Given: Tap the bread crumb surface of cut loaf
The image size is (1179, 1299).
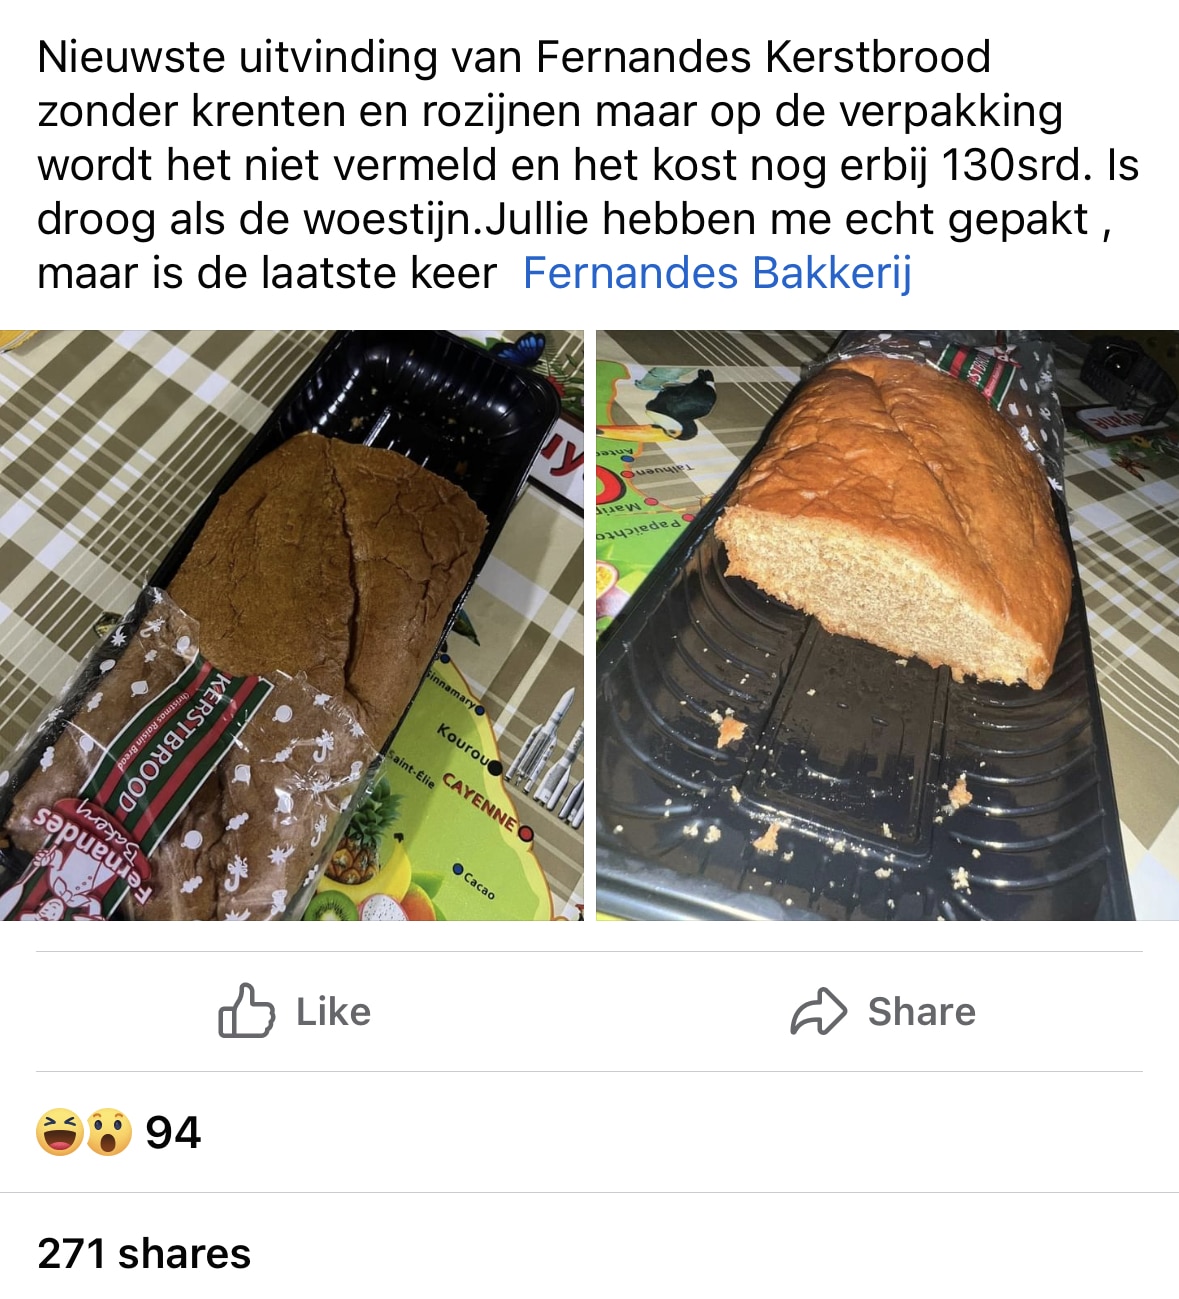Looking at the screenshot, I should (880, 590).
